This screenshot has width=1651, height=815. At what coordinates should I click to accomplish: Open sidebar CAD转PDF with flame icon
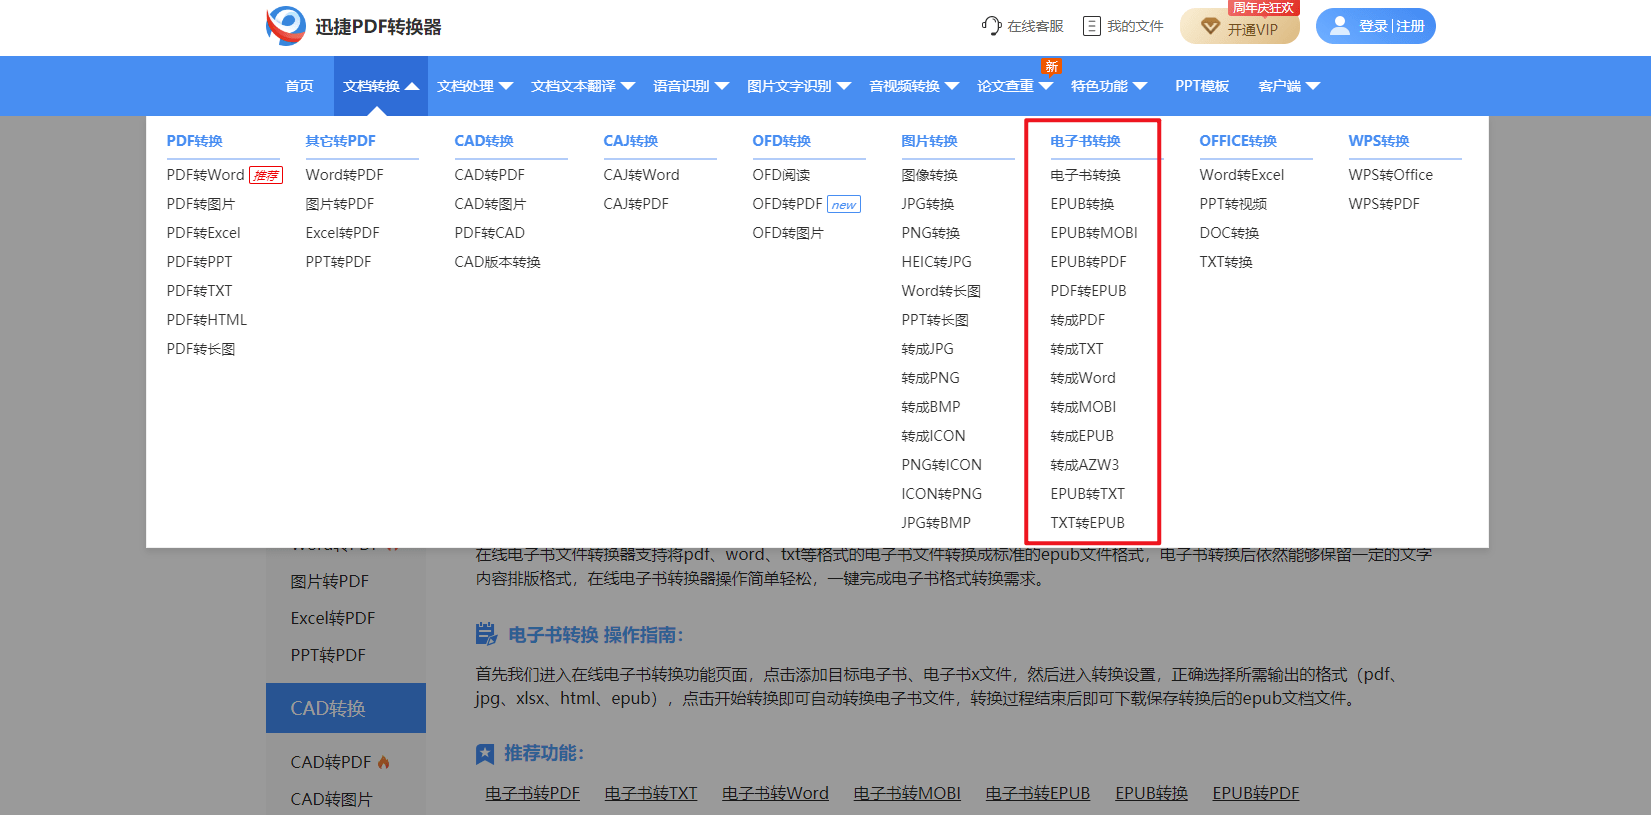[331, 763]
